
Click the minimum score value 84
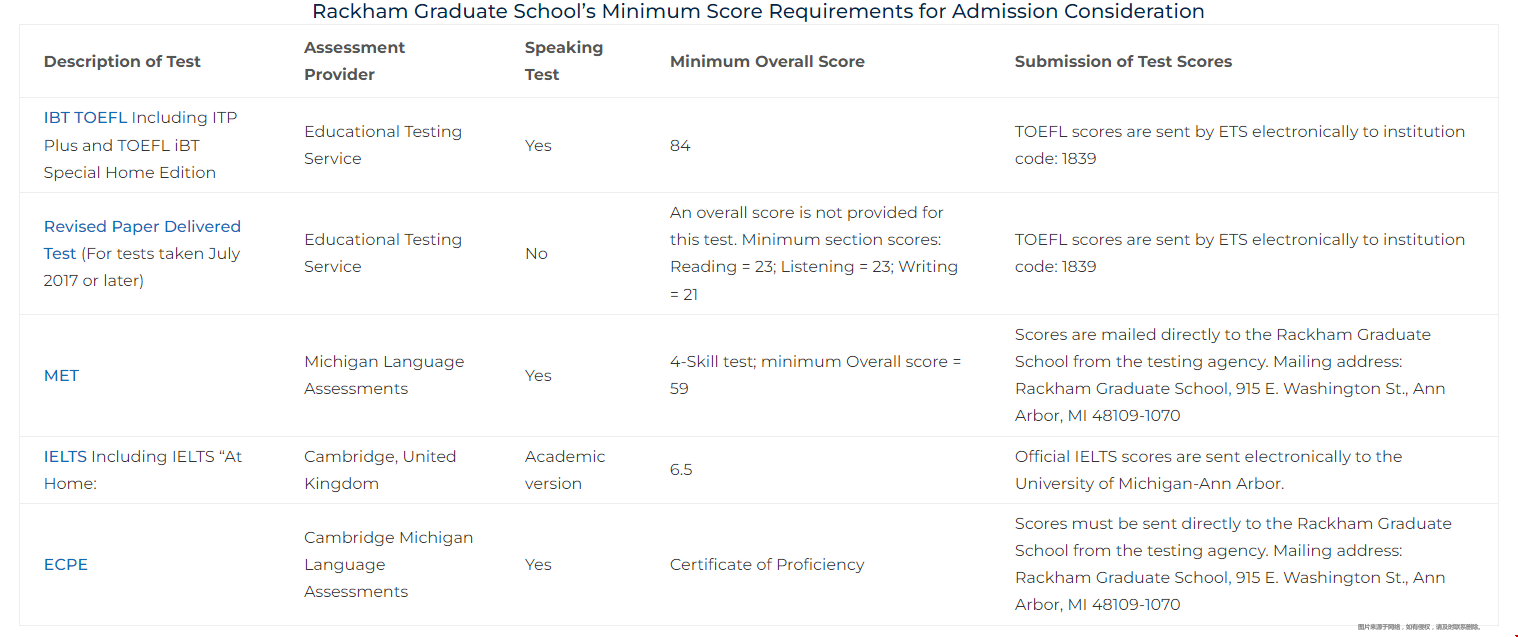coord(680,146)
